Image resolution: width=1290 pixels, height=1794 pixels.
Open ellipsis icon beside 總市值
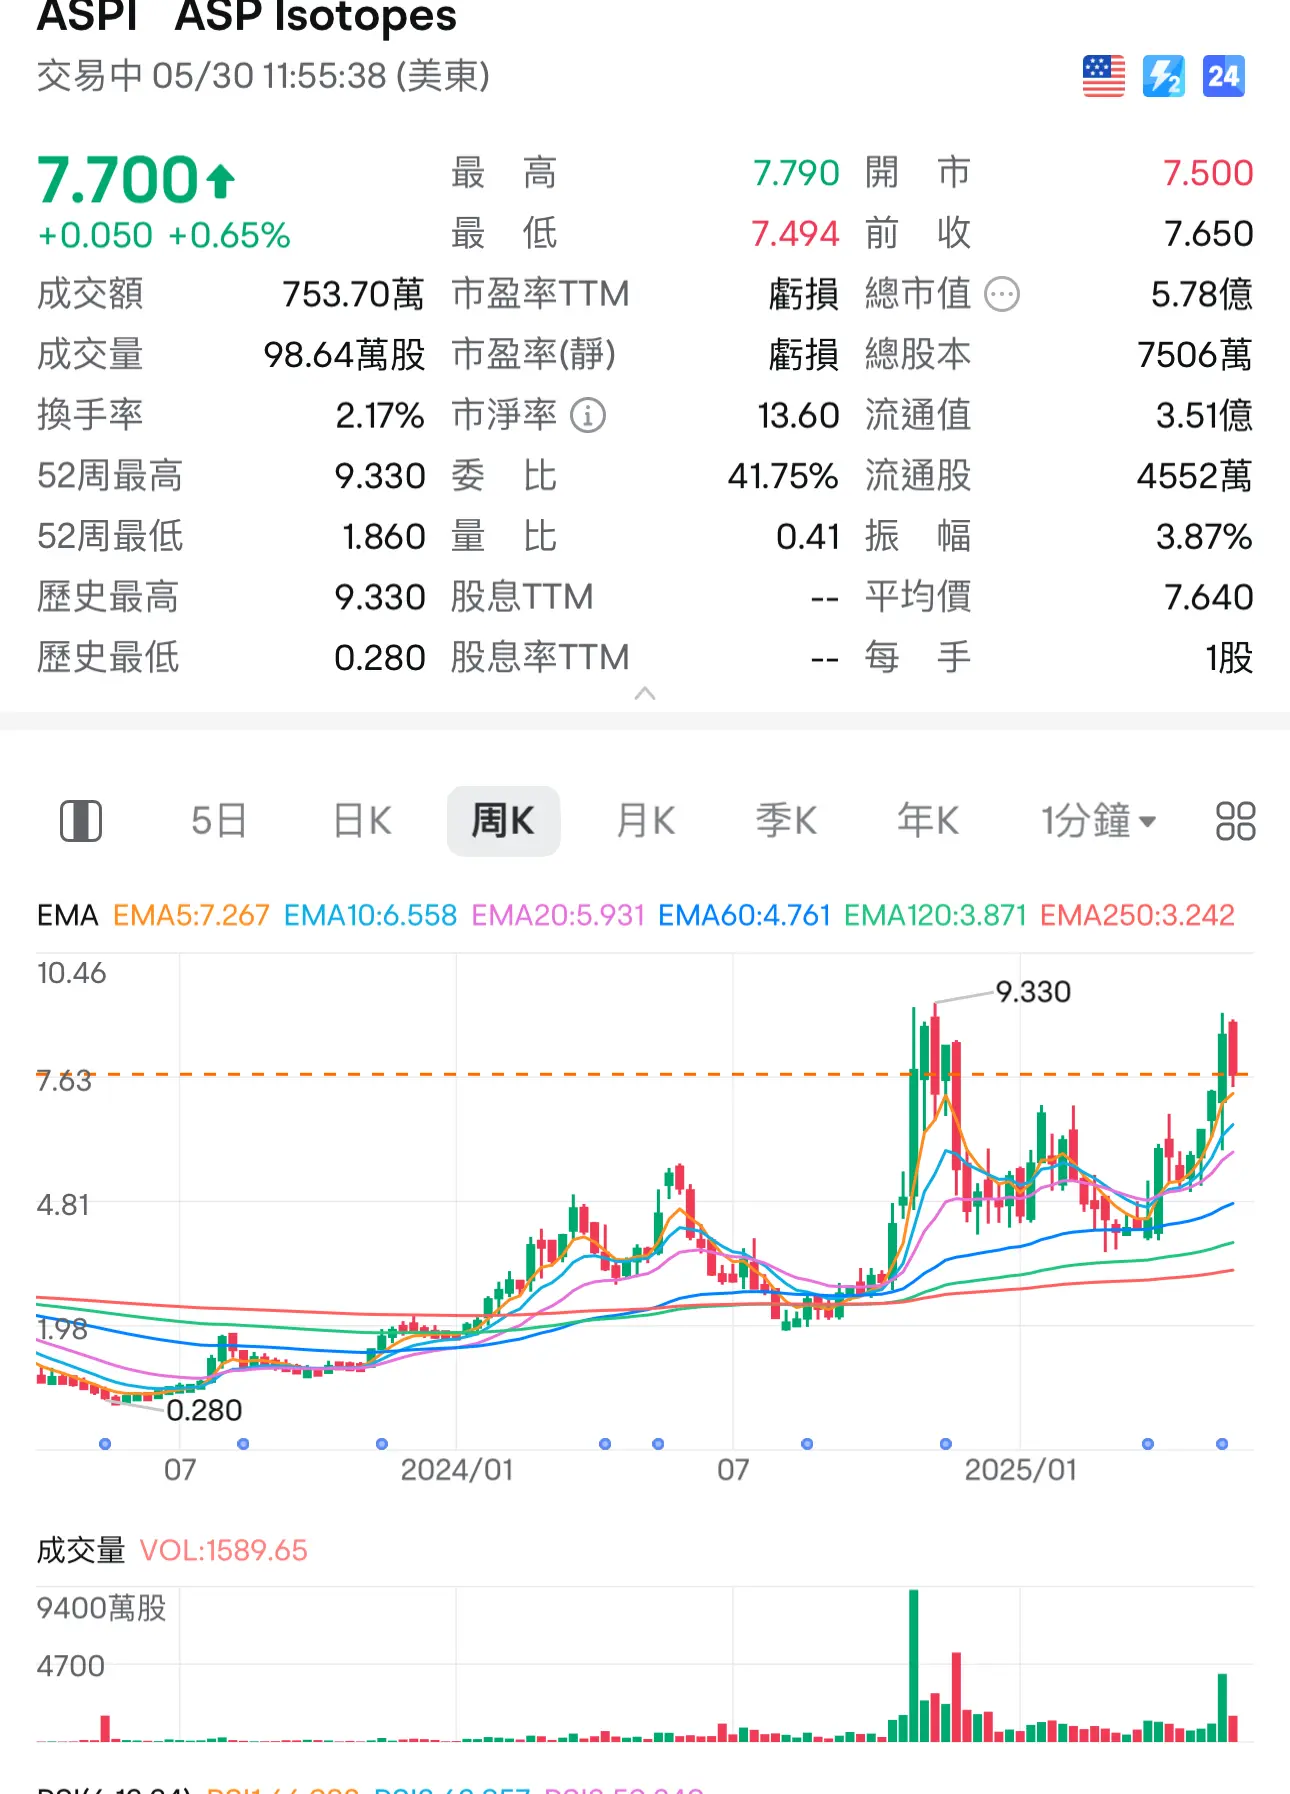pyautogui.click(x=1002, y=294)
